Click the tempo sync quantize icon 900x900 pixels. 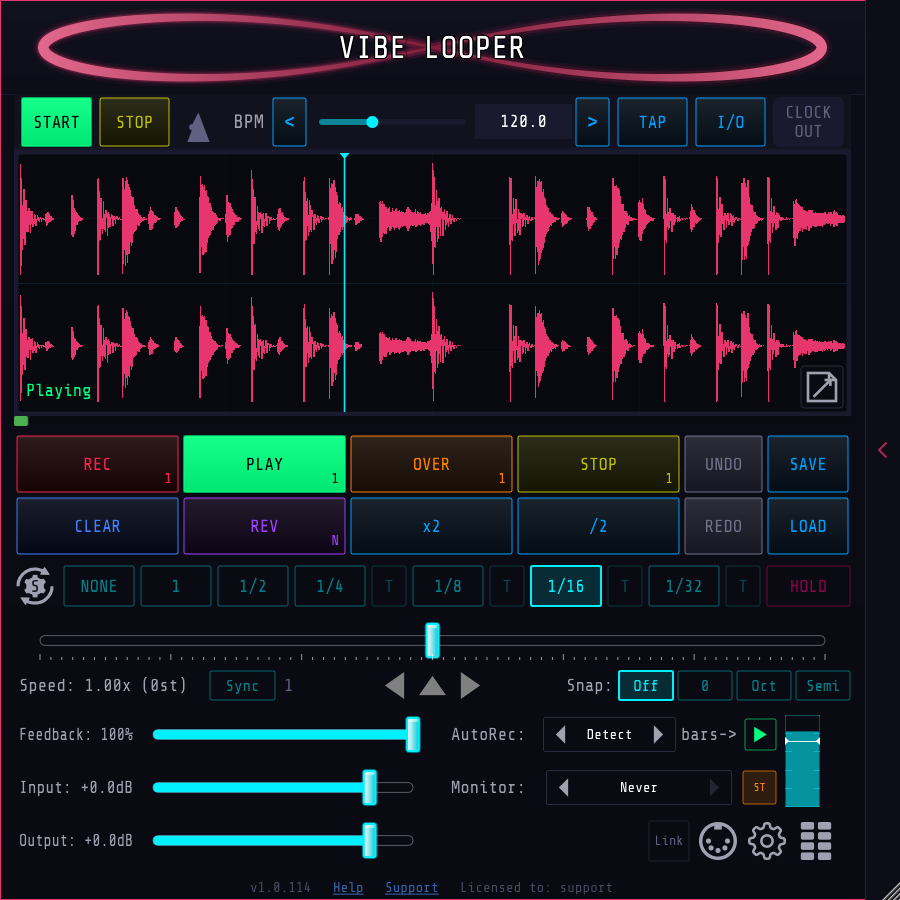tap(36, 586)
